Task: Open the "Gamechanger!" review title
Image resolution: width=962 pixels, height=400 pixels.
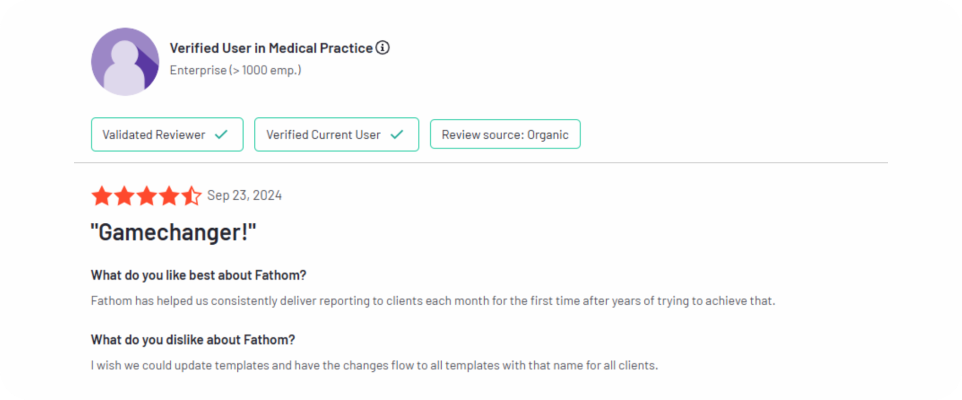Action: coord(174,234)
